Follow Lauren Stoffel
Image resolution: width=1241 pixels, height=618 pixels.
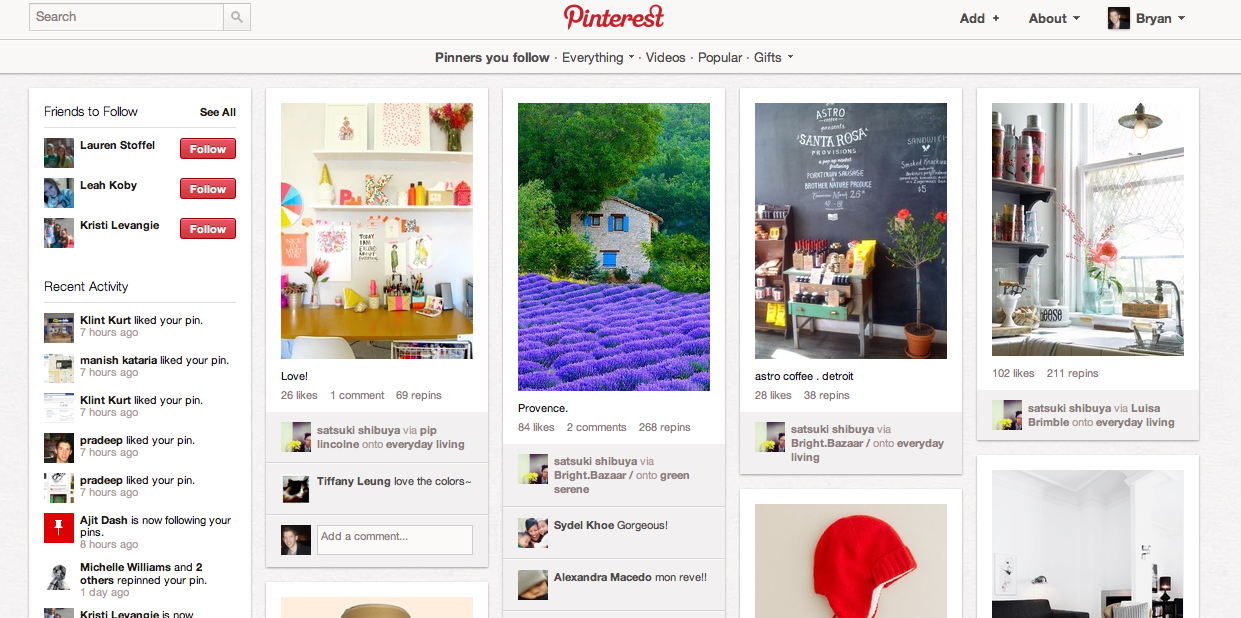208,149
